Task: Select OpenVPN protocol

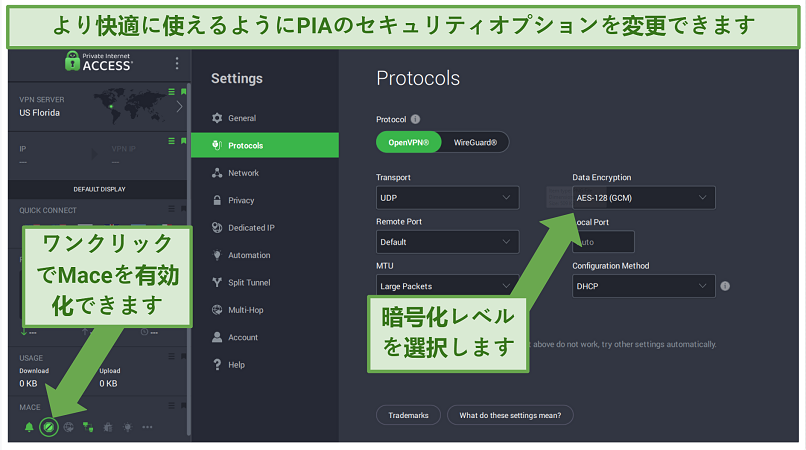Action: coord(409,142)
